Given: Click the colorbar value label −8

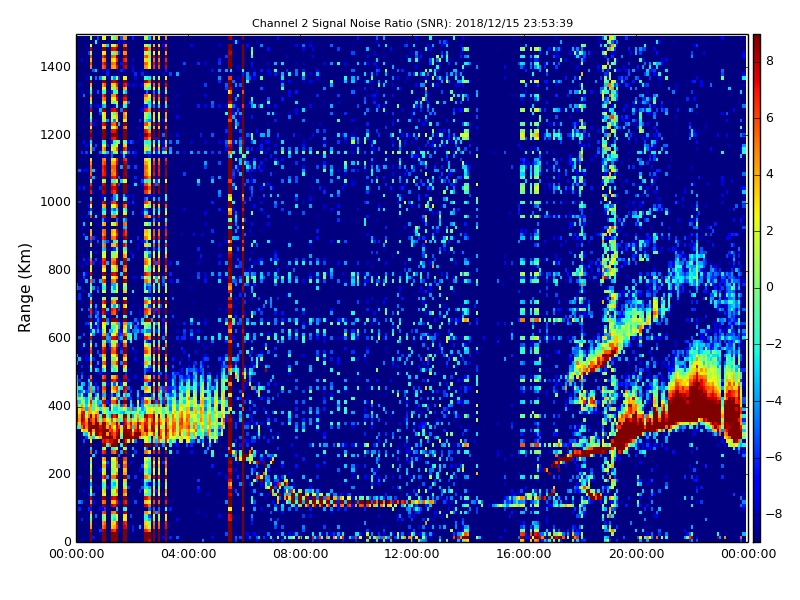Looking at the screenshot, I should (774, 514).
